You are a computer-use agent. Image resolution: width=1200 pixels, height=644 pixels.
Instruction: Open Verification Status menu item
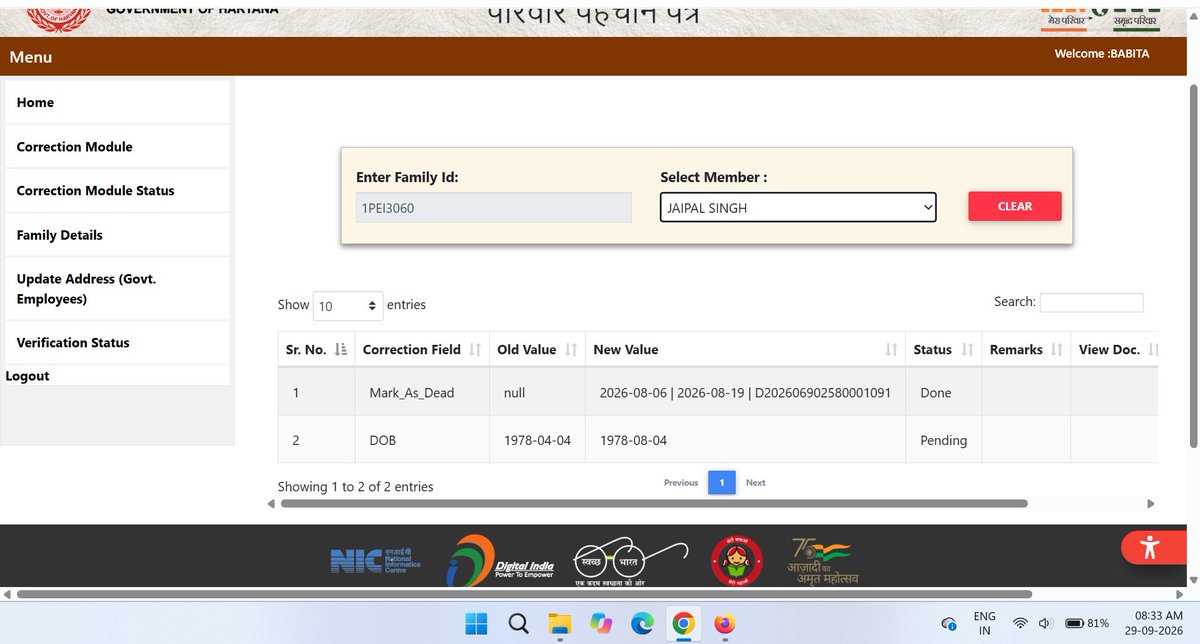(118, 343)
